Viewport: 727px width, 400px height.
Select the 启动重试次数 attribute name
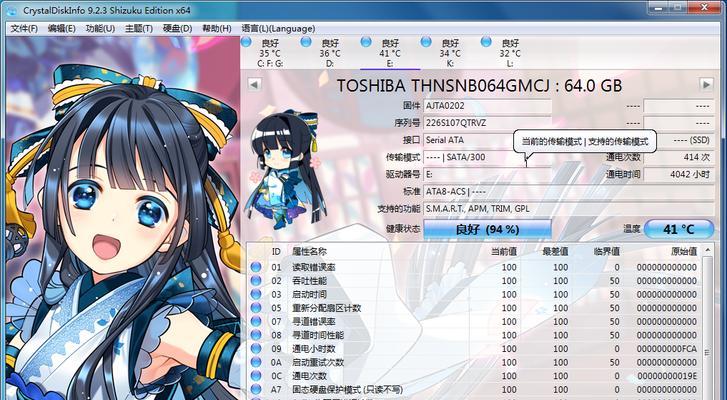coord(318,362)
